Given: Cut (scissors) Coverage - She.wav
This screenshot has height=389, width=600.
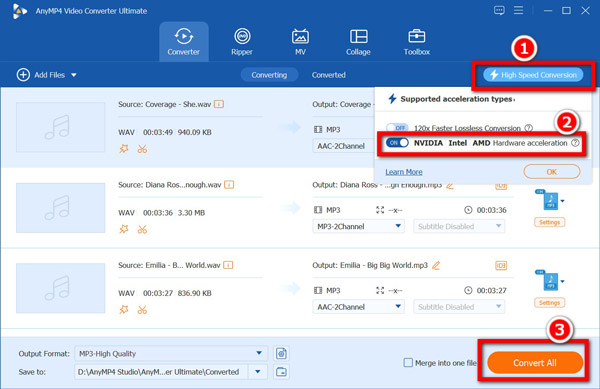Looking at the screenshot, I should [x=142, y=149].
